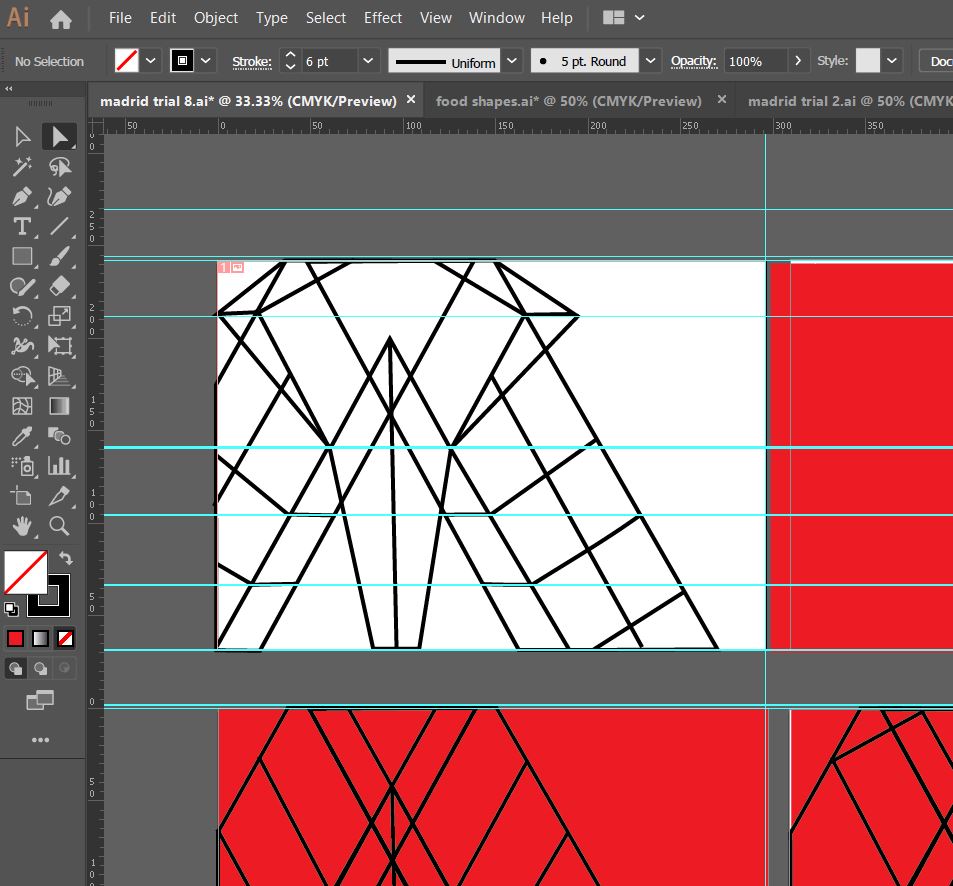
Task: Grab the Hand tool
Action: pos(20,526)
